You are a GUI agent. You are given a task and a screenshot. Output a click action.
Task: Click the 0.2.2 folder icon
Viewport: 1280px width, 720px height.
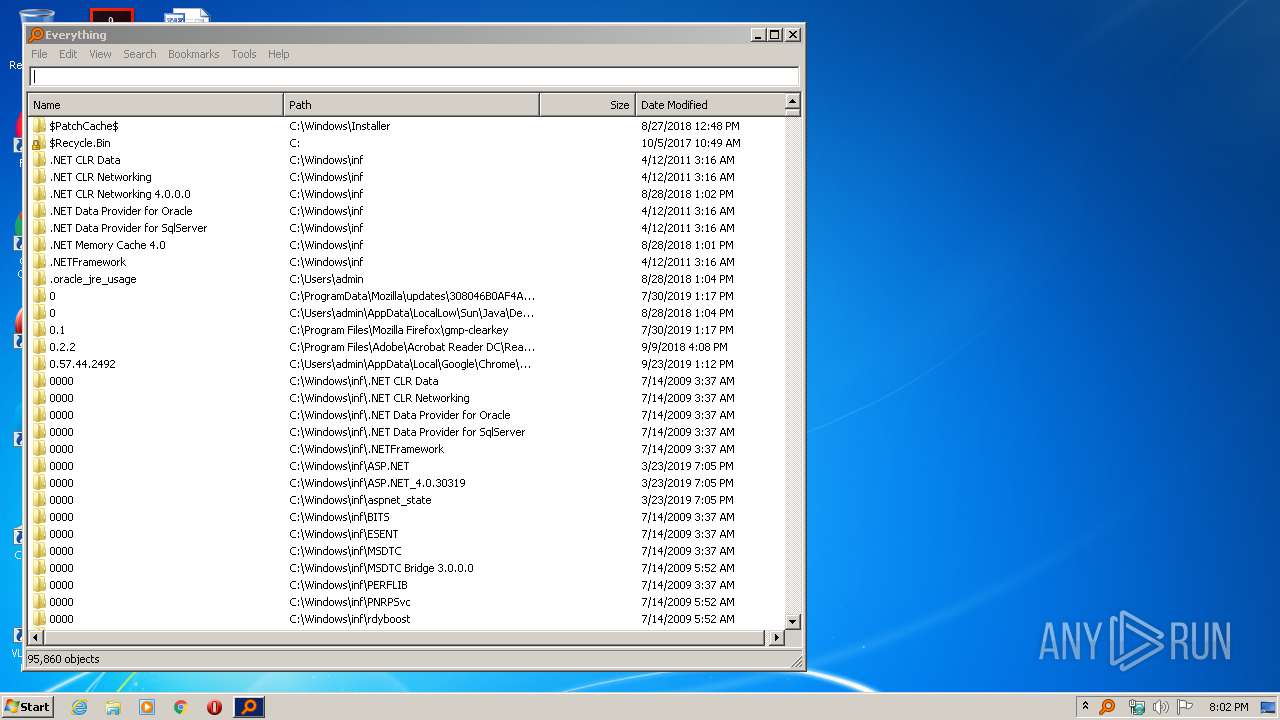coord(39,347)
